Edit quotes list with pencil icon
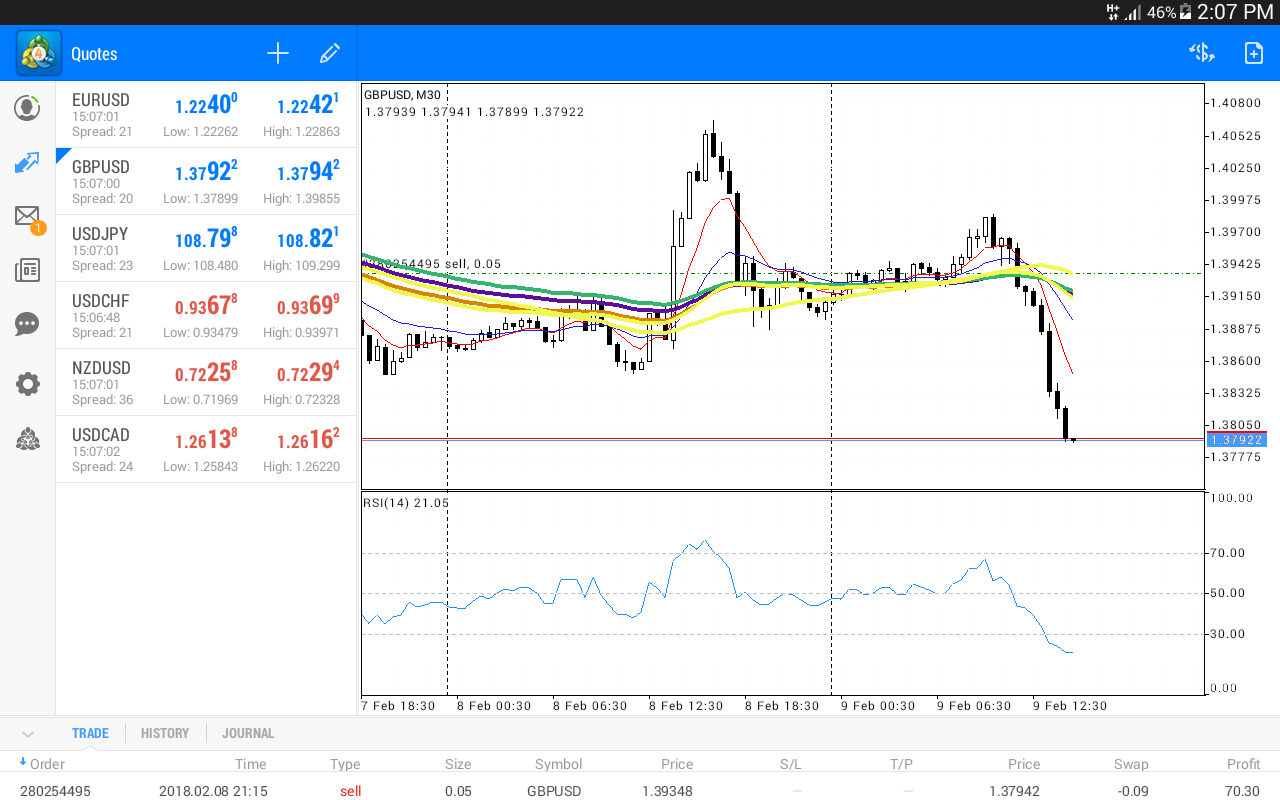The height and width of the screenshot is (800, 1280). click(x=330, y=54)
